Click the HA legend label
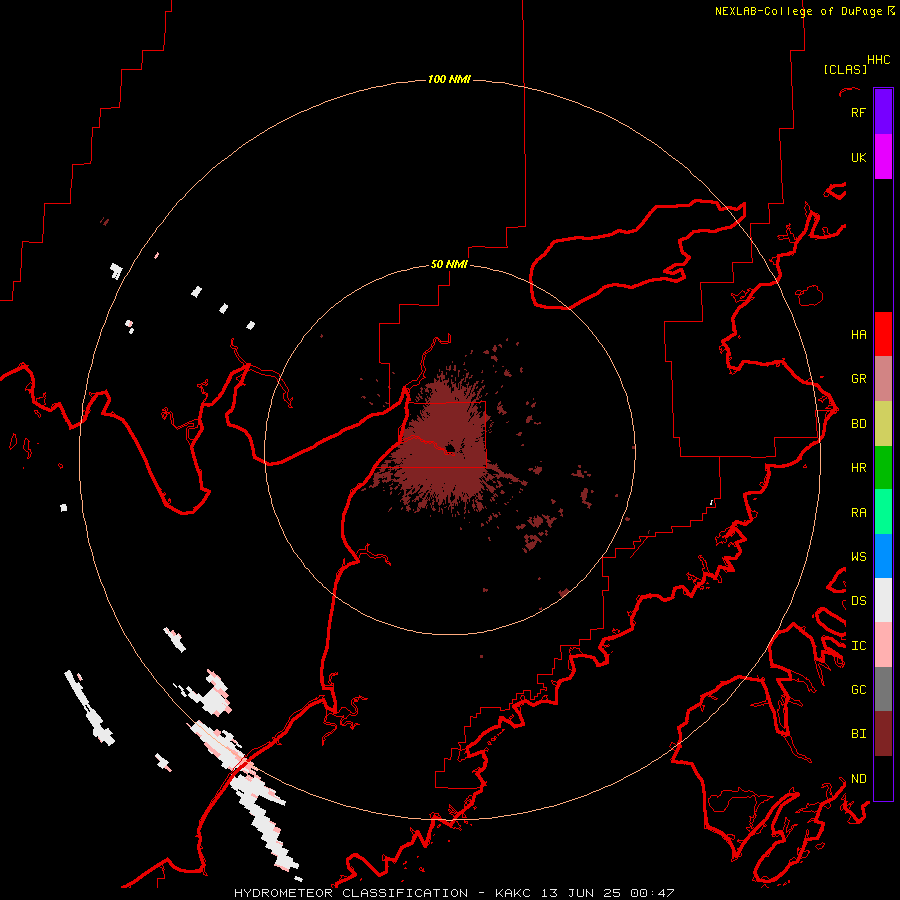The height and width of the screenshot is (900, 900). 858,334
